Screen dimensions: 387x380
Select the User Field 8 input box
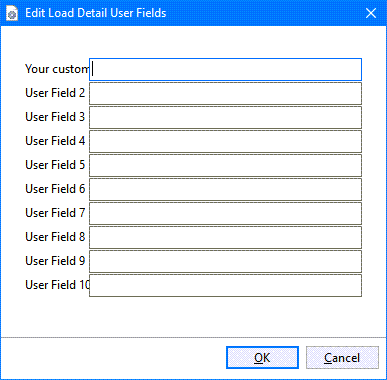[x=225, y=238]
